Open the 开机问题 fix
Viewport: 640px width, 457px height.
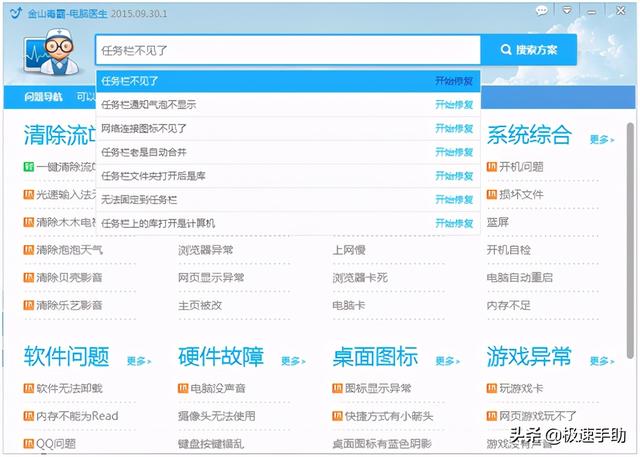(521, 166)
